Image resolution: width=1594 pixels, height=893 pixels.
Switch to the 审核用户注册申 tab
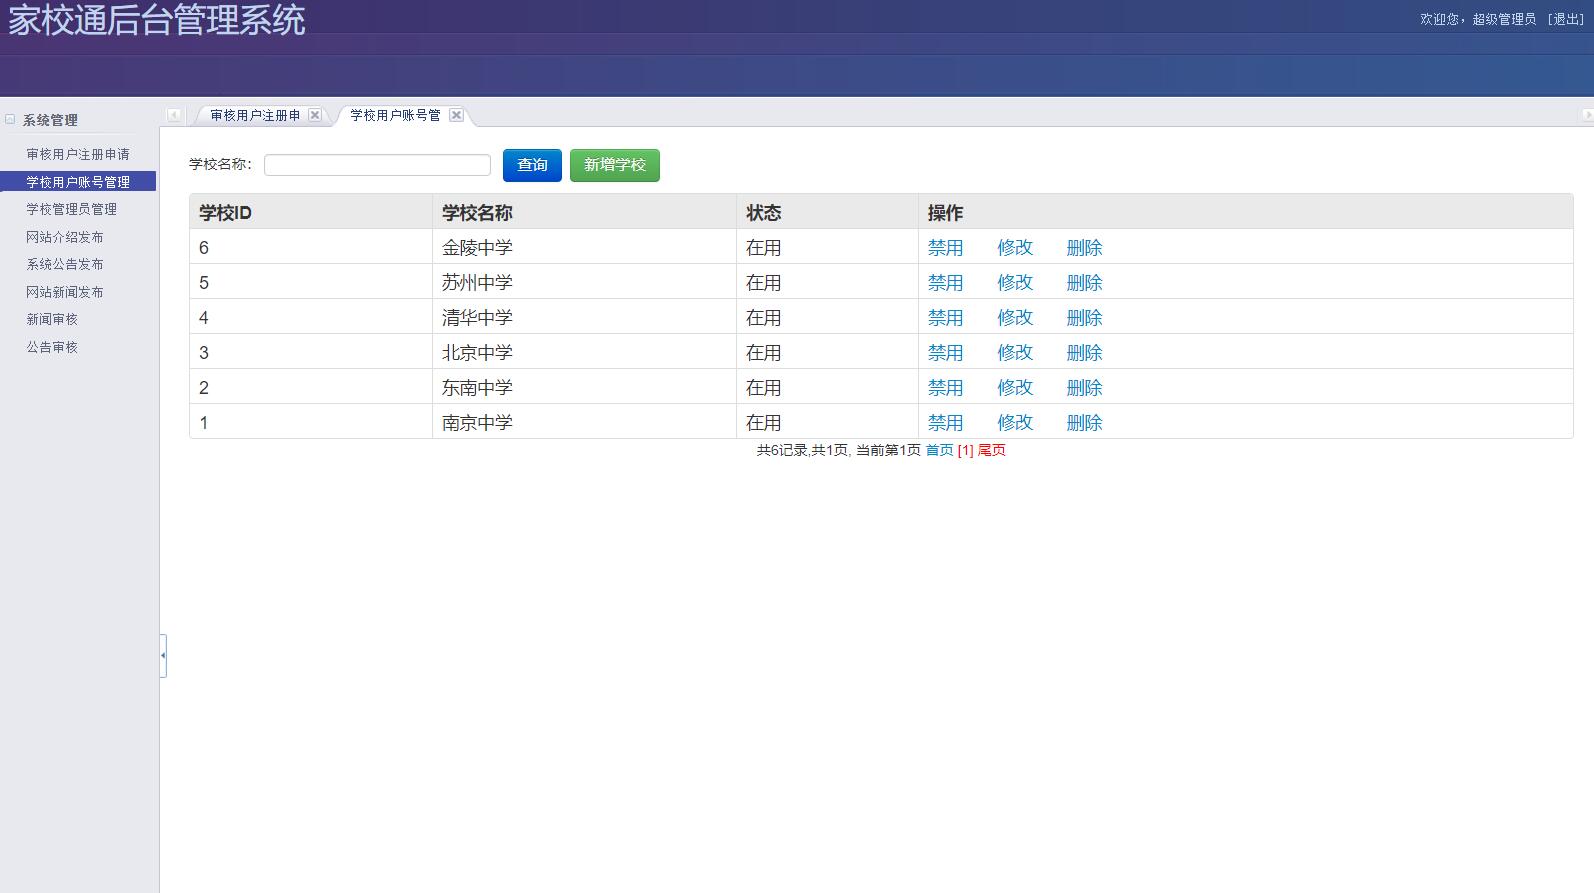point(255,115)
